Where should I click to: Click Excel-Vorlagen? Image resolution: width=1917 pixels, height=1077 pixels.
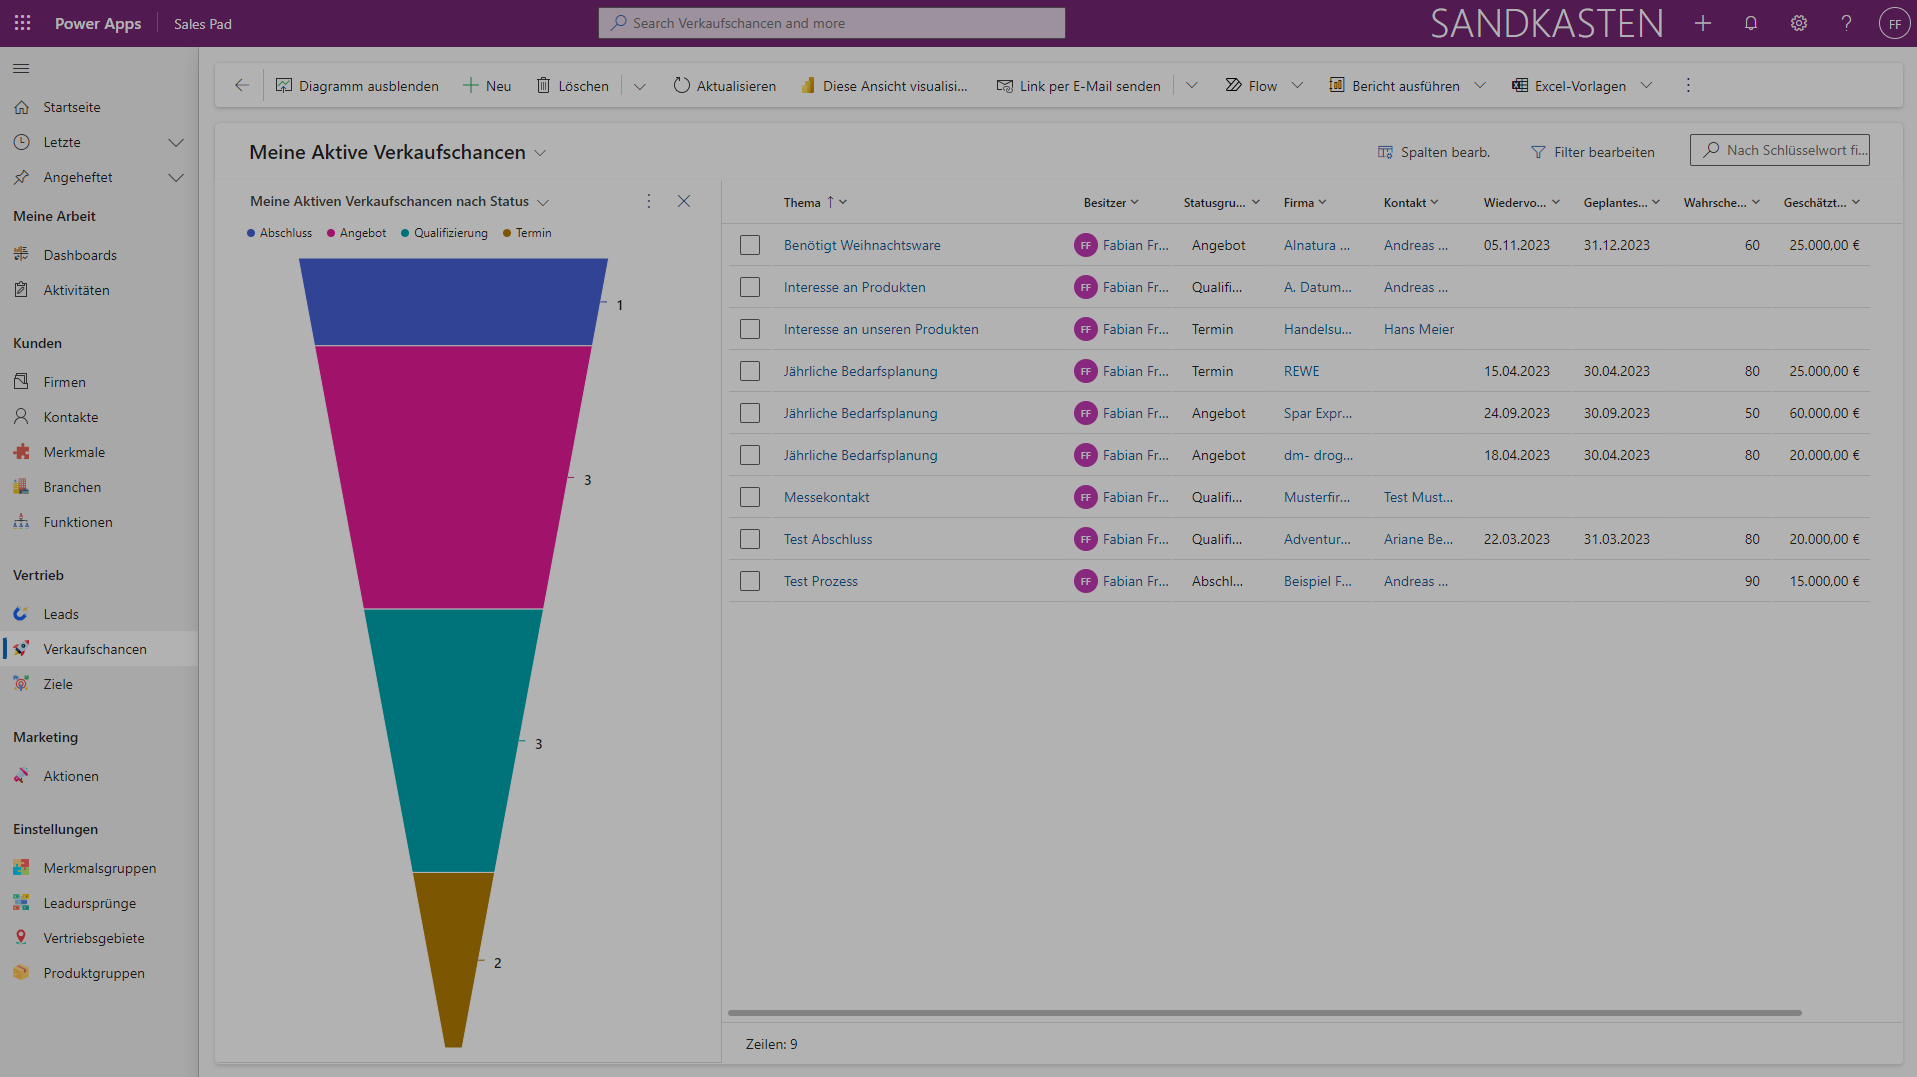click(x=1568, y=86)
